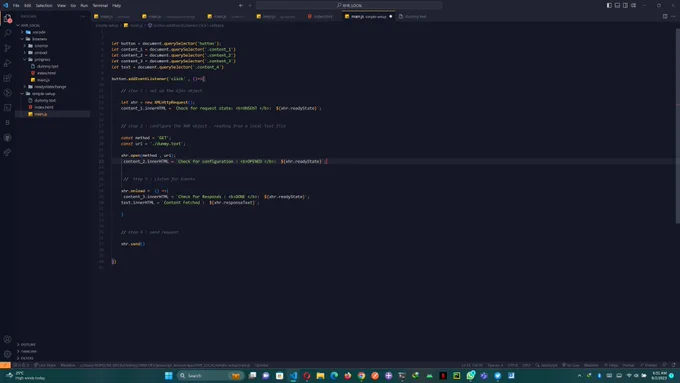Switch to the dummy.text editor tab
This screenshot has height=383, width=680.
[x=413, y=16]
